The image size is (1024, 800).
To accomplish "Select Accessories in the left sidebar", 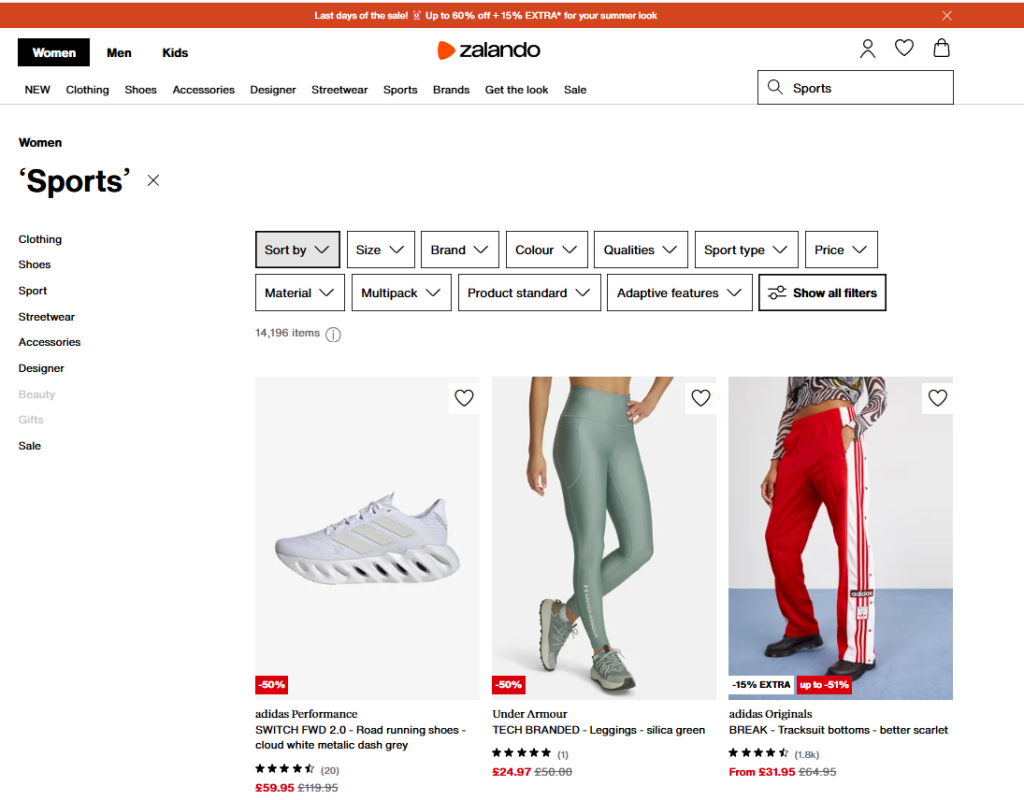I will click(50, 342).
